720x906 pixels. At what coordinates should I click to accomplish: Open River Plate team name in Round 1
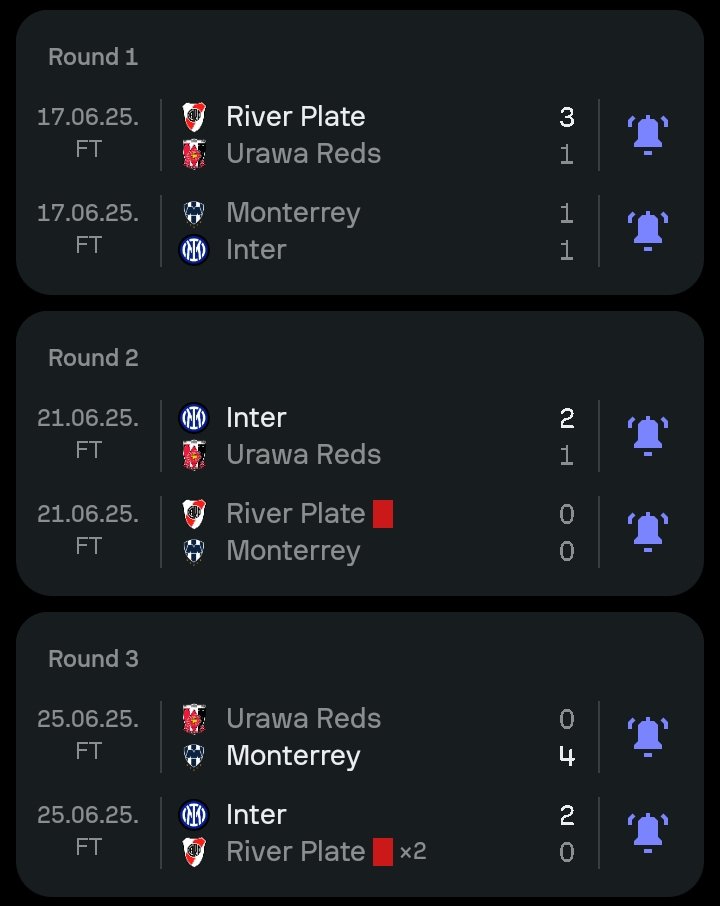296,117
